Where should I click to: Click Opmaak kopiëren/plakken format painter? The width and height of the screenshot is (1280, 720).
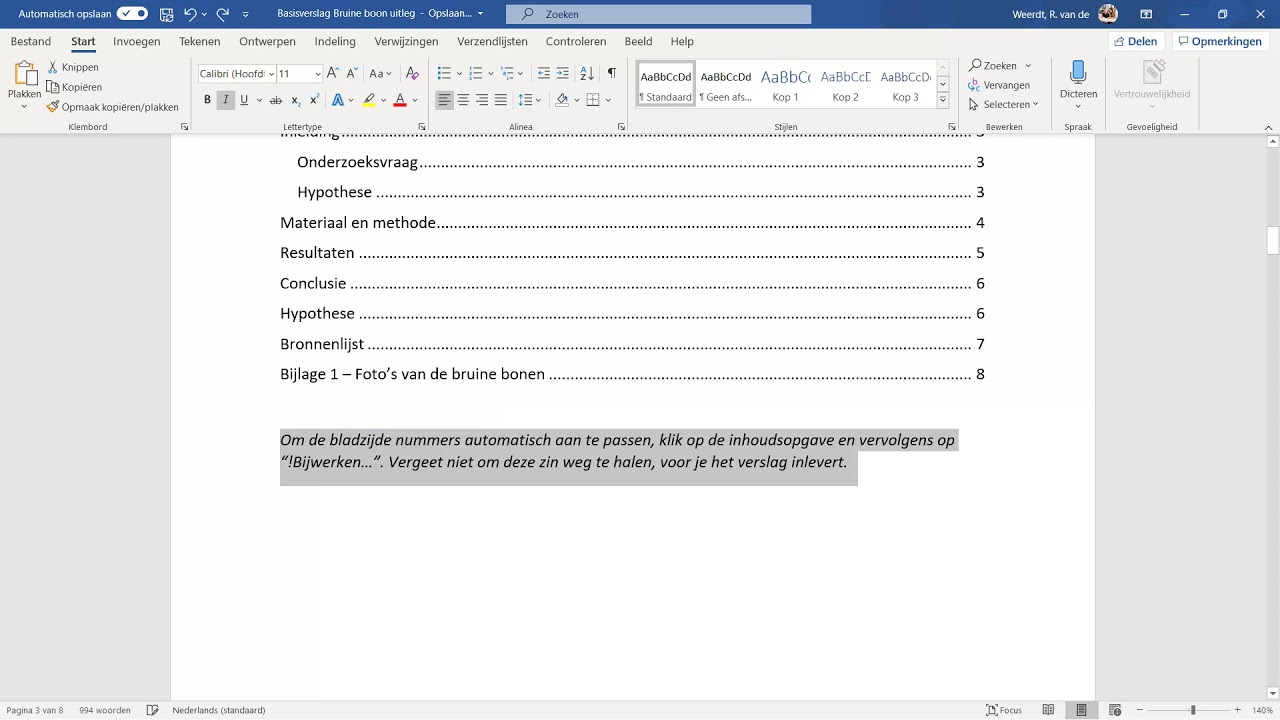click(113, 107)
